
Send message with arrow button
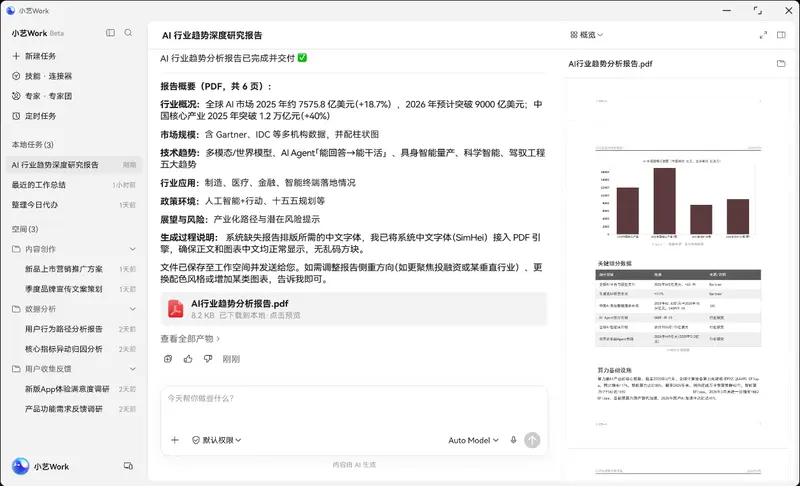pos(532,440)
